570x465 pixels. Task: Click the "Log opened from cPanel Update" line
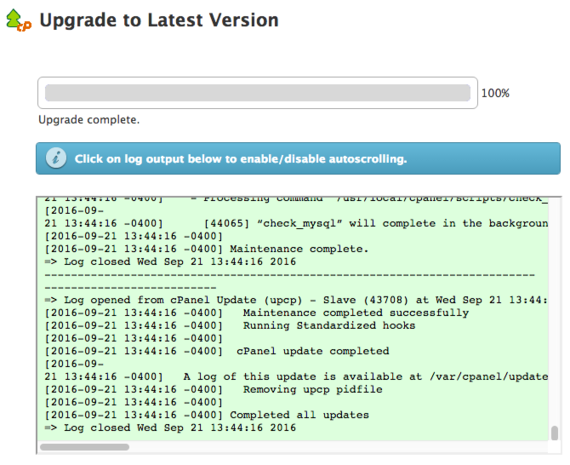pos(296,300)
